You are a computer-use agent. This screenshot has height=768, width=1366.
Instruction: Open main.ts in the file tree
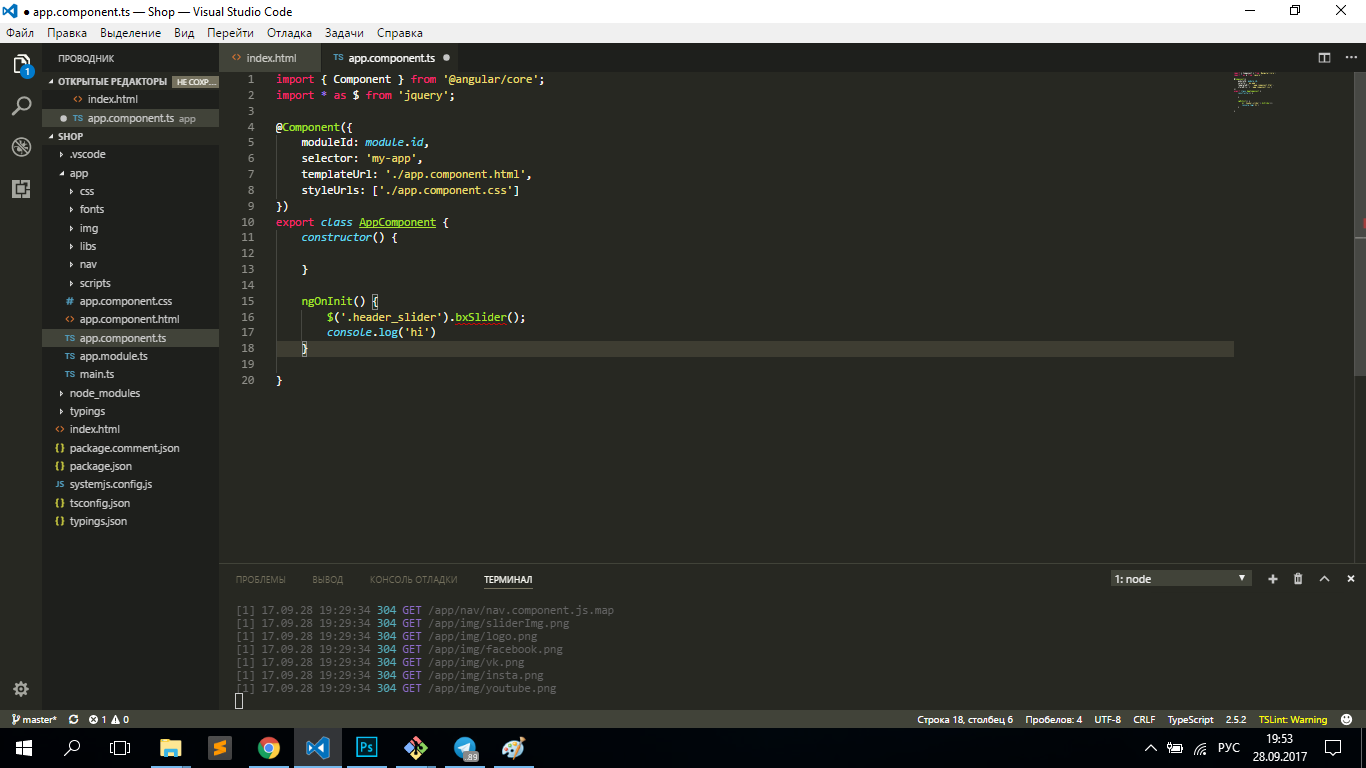coord(130,374)
